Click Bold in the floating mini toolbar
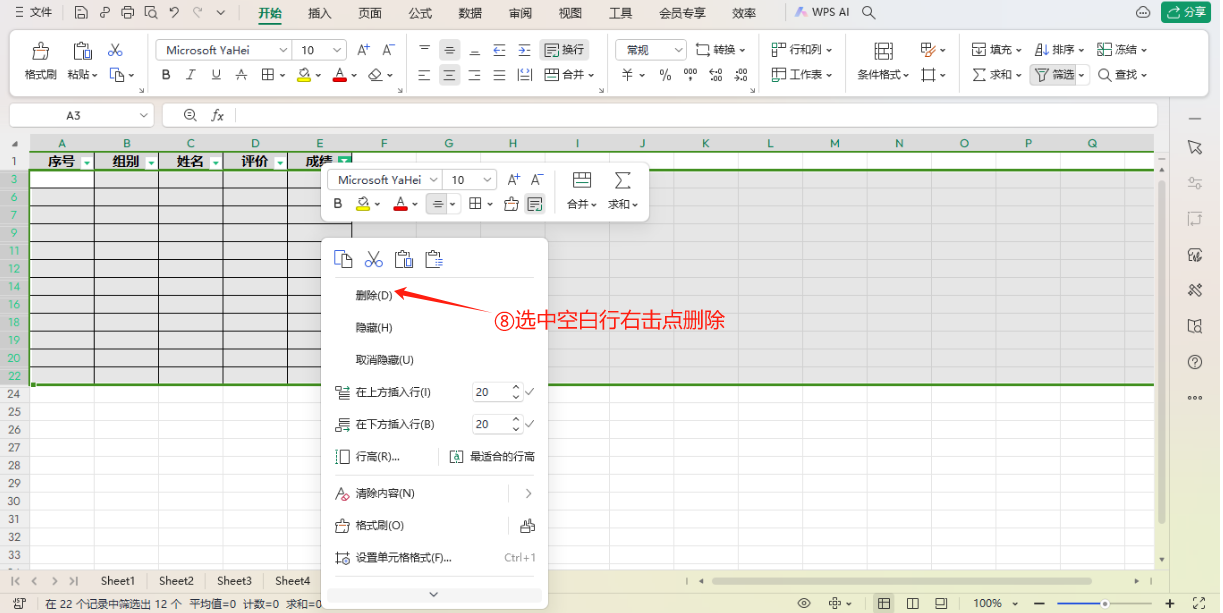The width and height of the screenshot is (1223, 613). click(338, 204)
